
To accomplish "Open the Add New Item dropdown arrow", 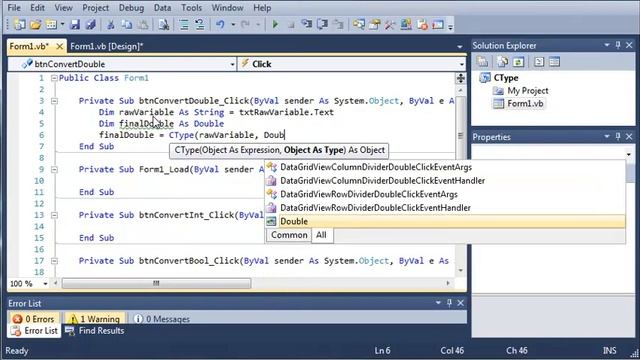I will coord(62,24).
